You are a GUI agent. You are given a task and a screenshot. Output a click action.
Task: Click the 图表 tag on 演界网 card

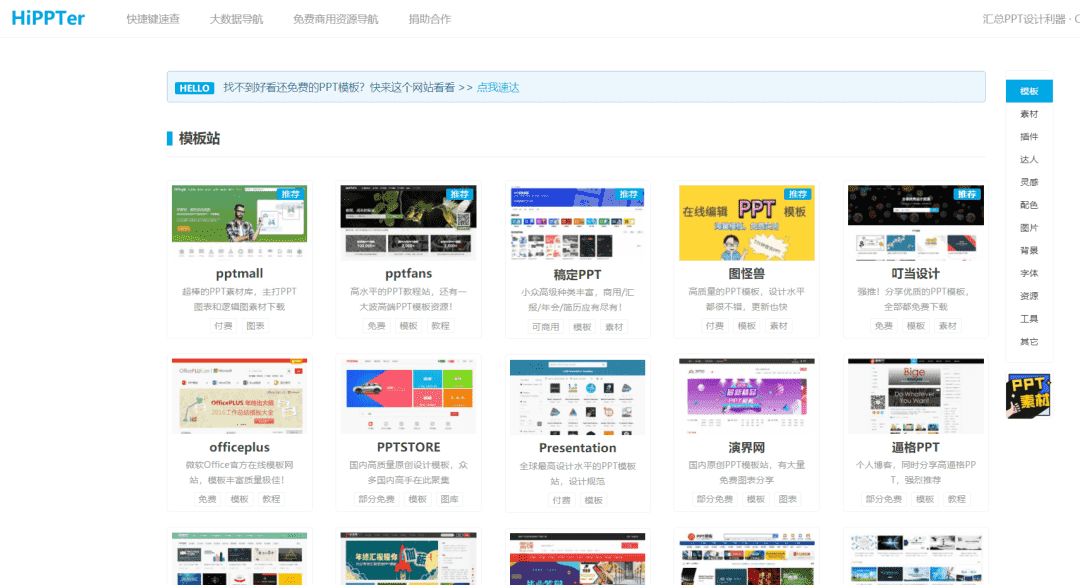[x=787, y=499]
